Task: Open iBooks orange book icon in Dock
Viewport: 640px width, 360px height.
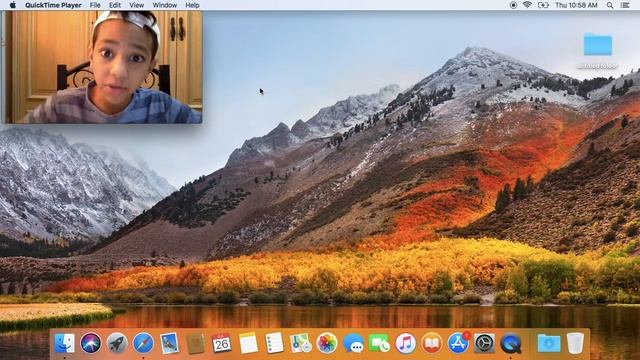Action: (432, 343)
